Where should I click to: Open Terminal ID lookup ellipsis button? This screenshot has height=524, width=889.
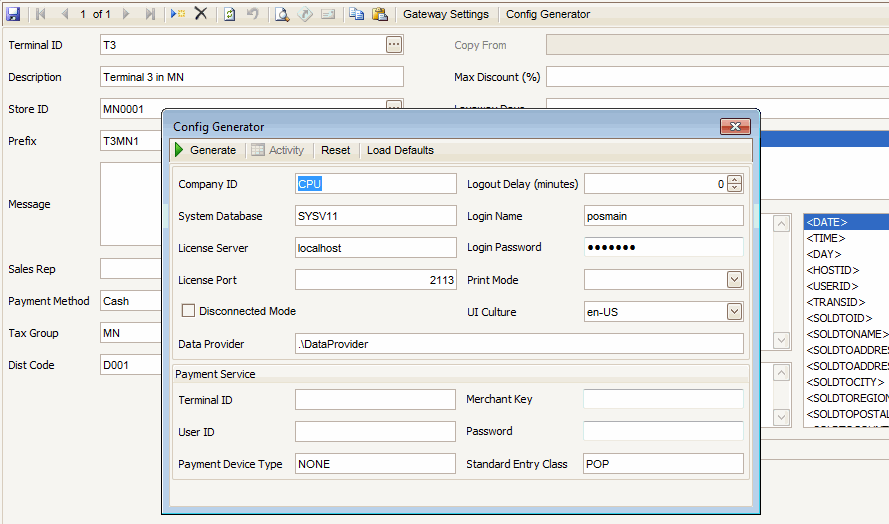(394, 45)
